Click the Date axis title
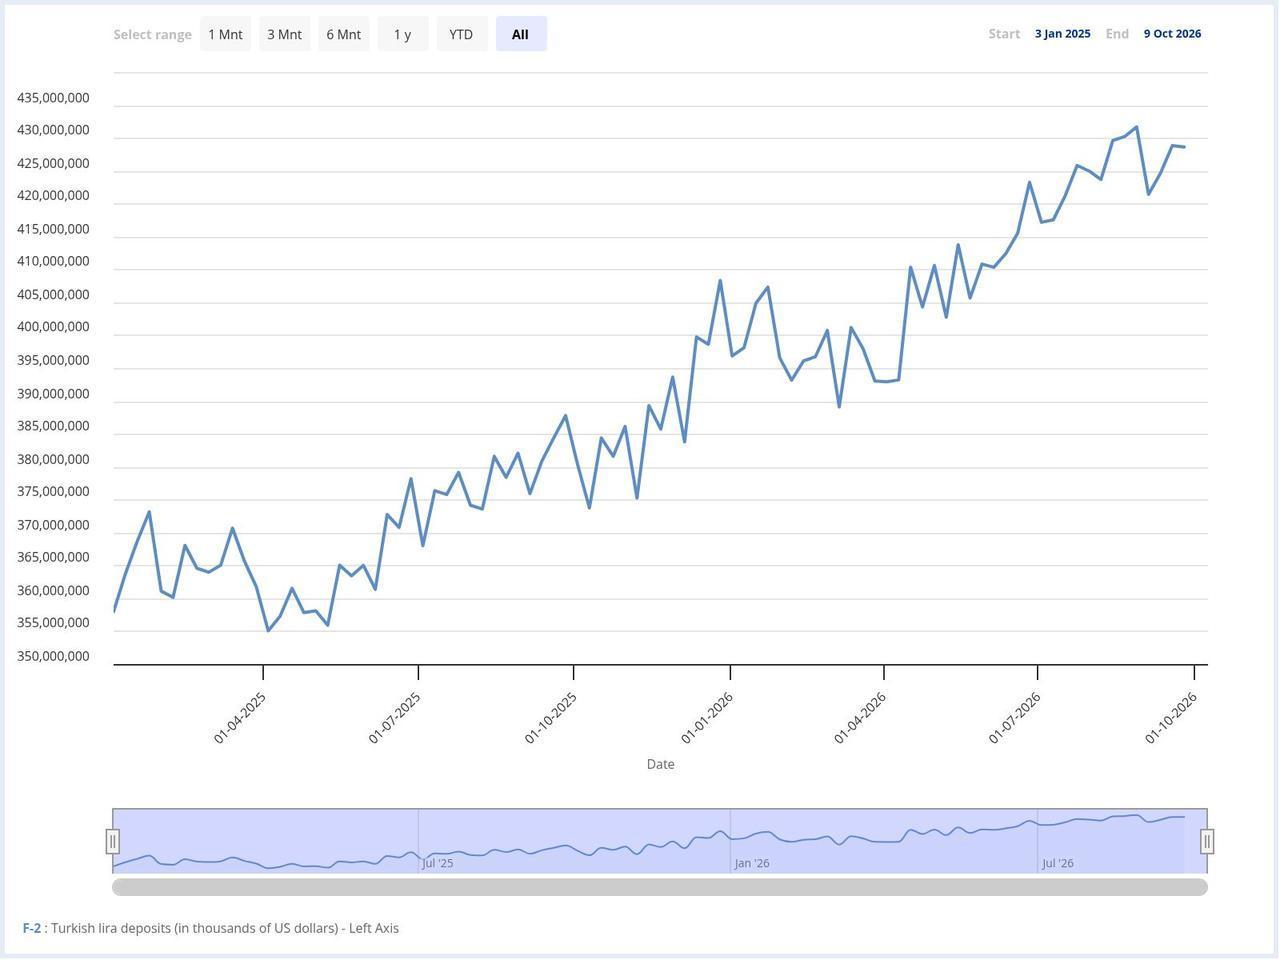The image size is (1280, 960). (x=661, y=764)
